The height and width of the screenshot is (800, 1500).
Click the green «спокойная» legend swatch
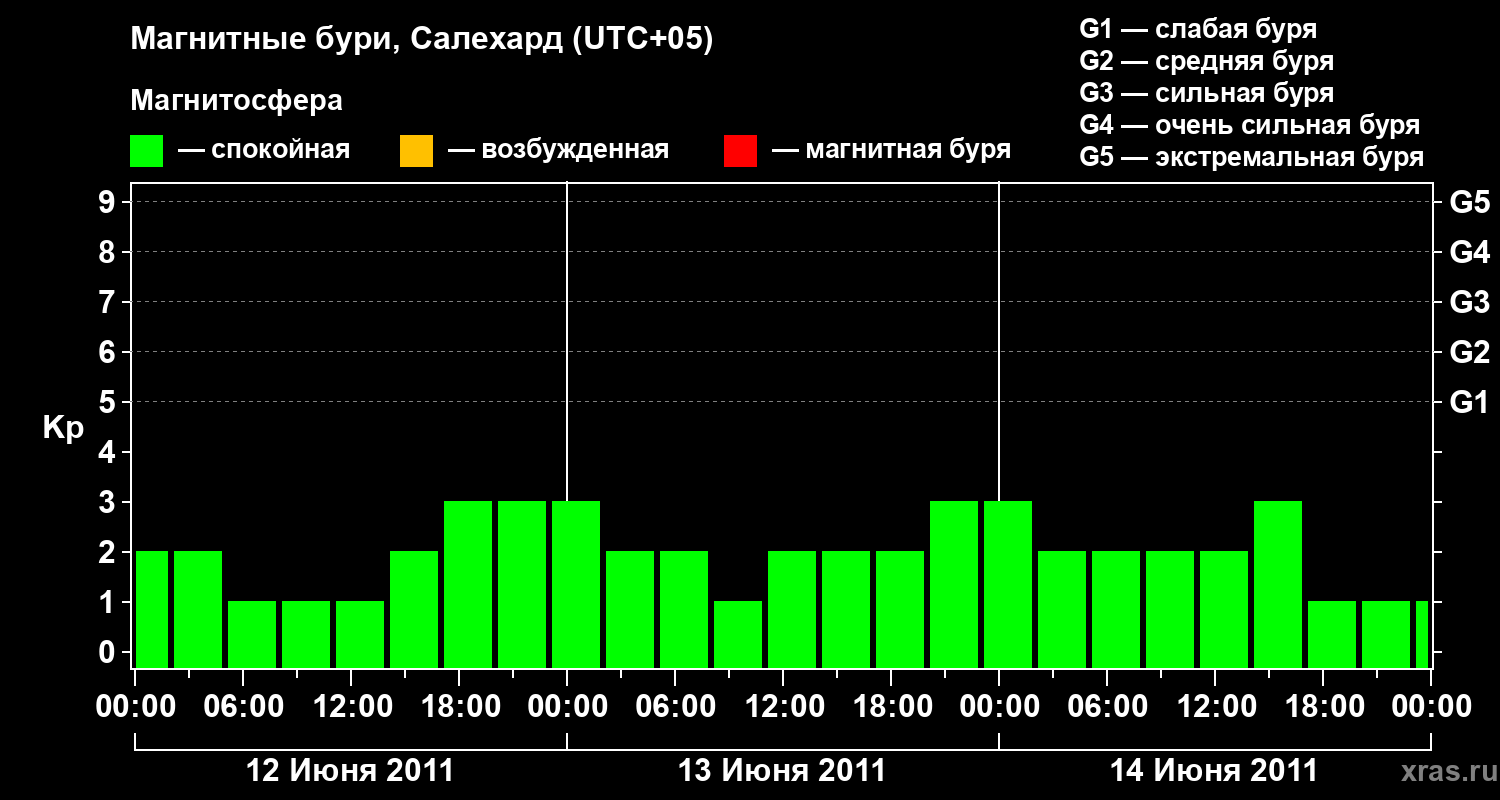147,151
